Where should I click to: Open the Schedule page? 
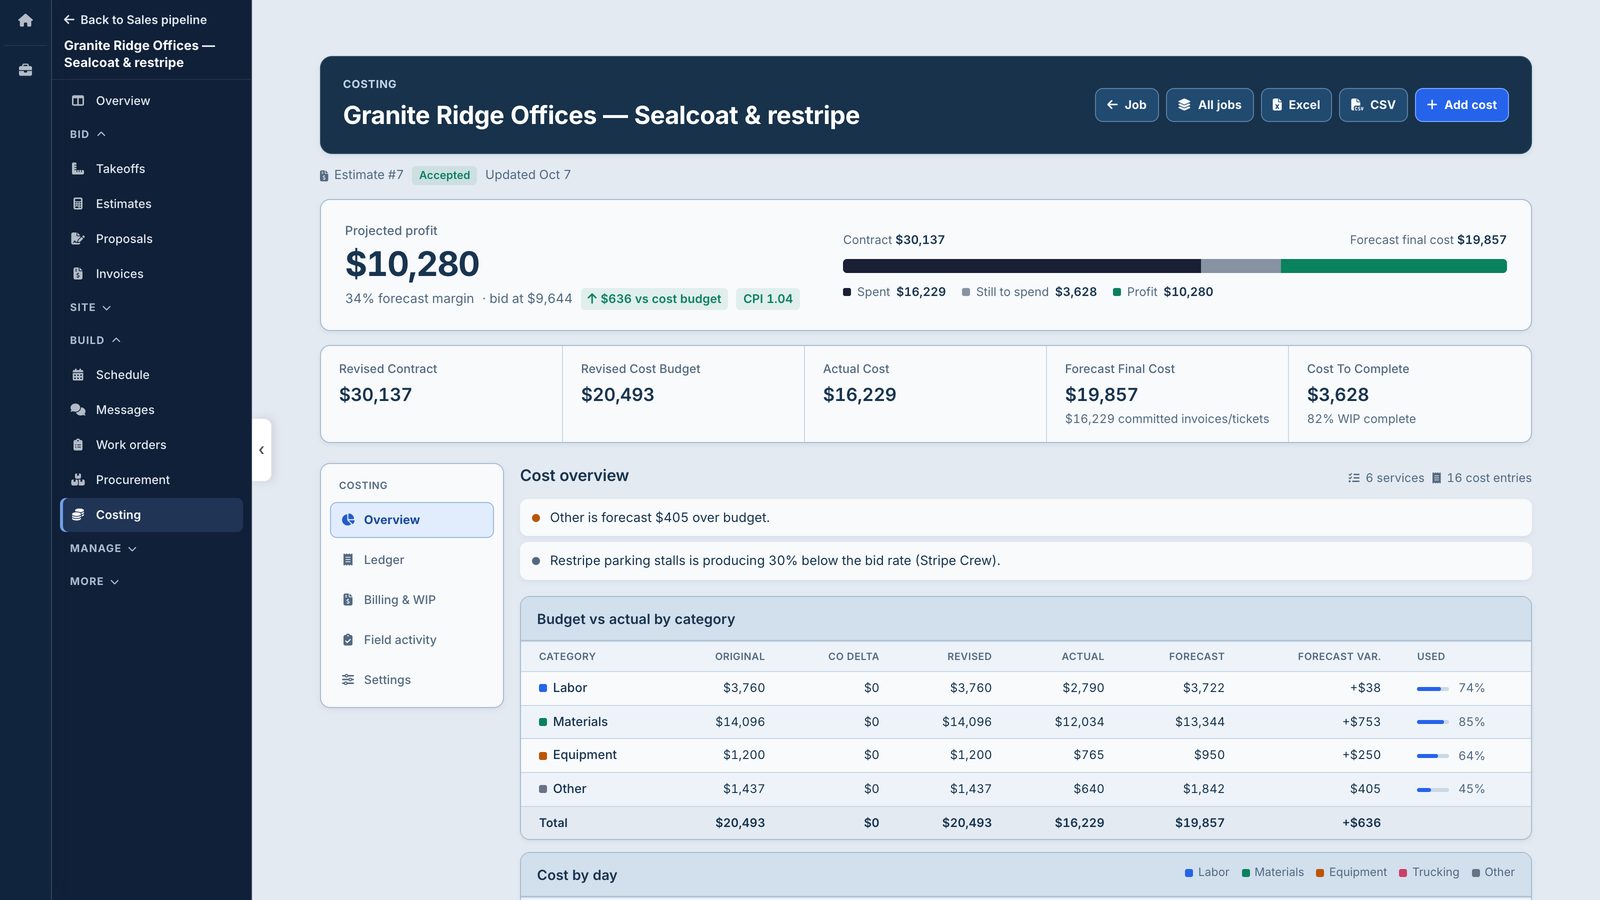pos(151,375)
